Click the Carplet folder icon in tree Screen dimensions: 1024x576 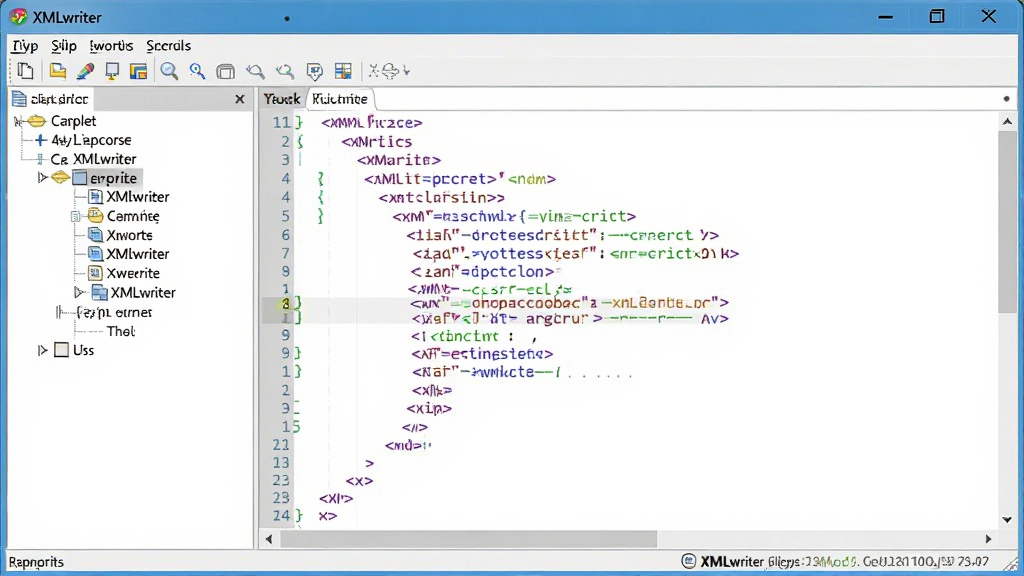click(x=37, y=121)
